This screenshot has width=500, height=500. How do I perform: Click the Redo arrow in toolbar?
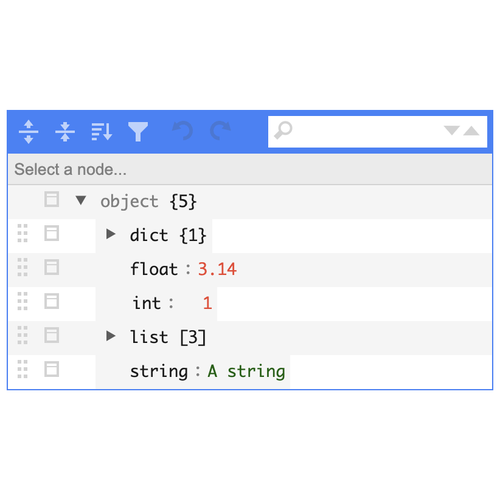coord(220,131)
